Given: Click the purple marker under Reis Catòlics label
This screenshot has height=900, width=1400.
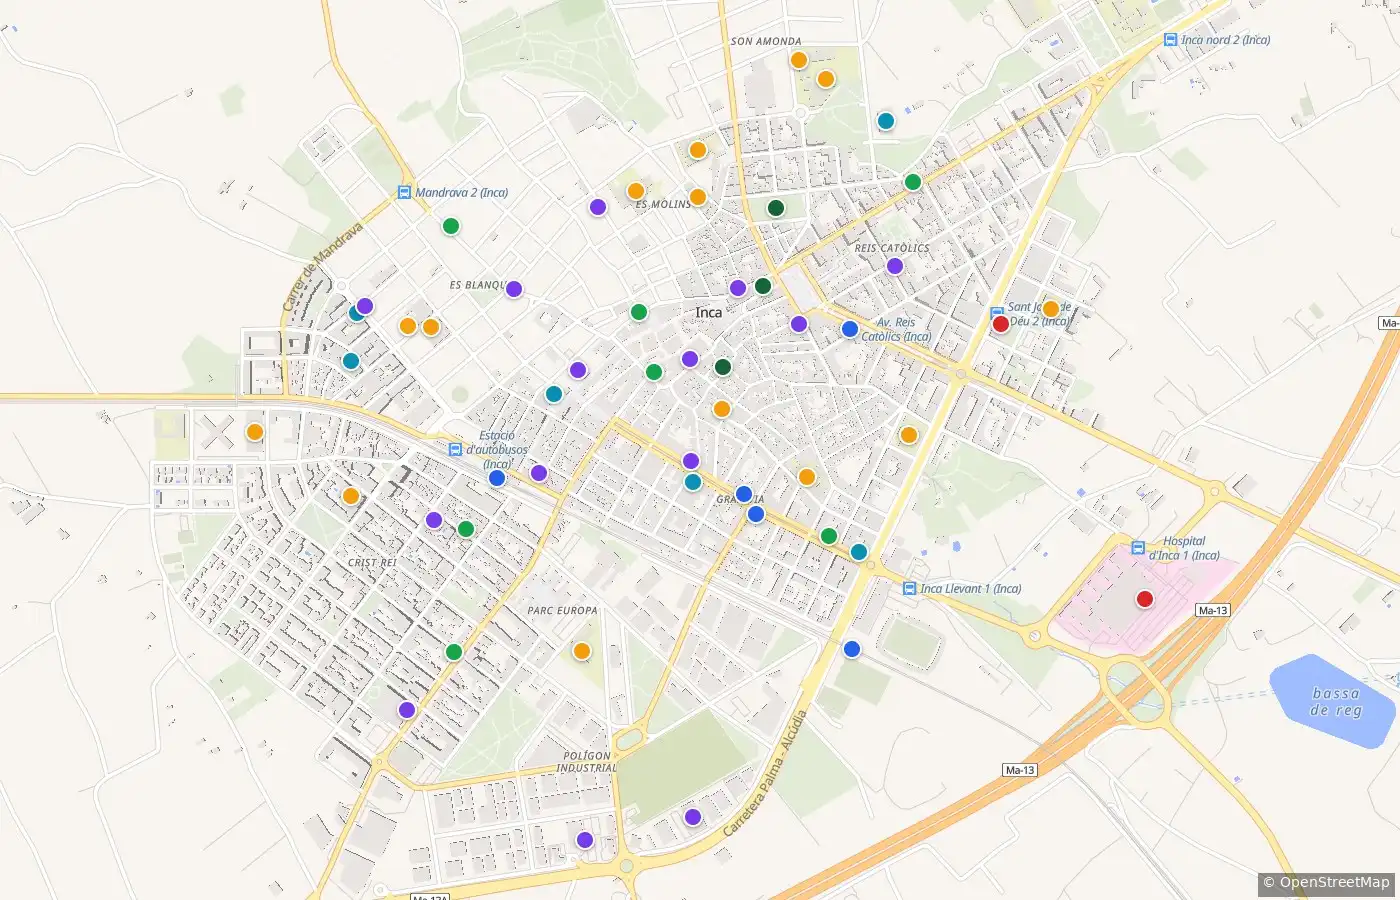Looking at the screenshot, I should tap(895, 266).
